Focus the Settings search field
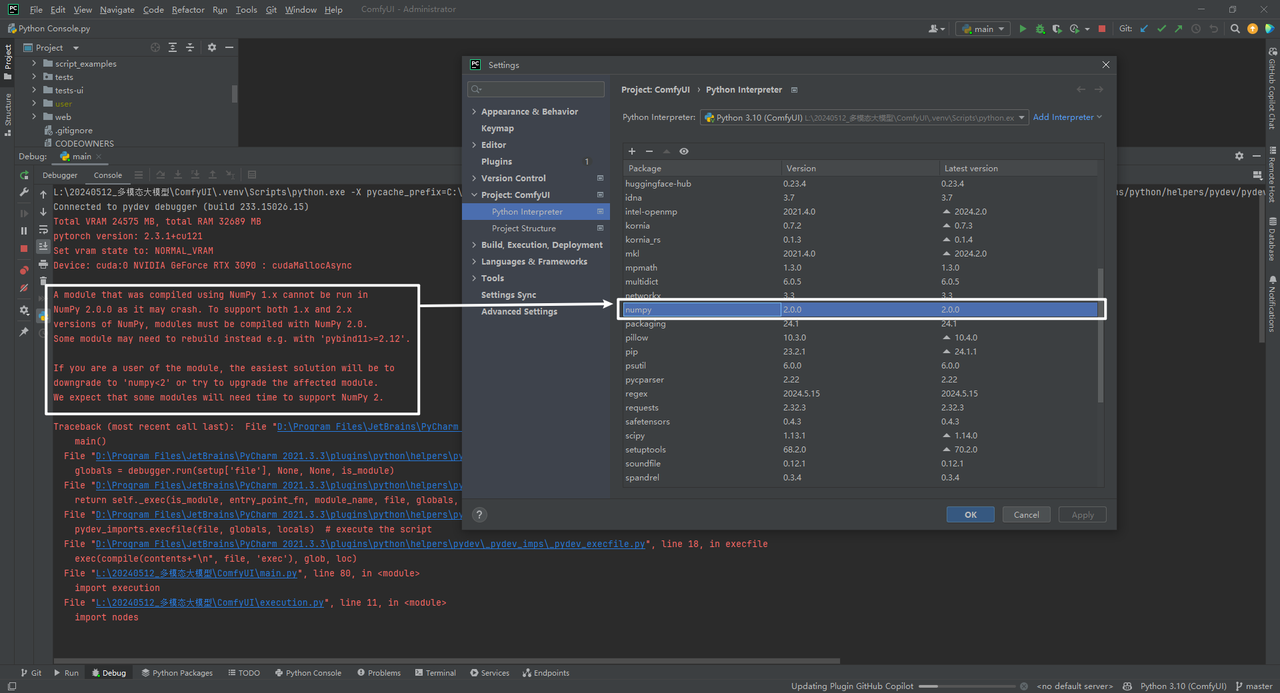Screen dimensions: 1280x693 click(536, 89)
